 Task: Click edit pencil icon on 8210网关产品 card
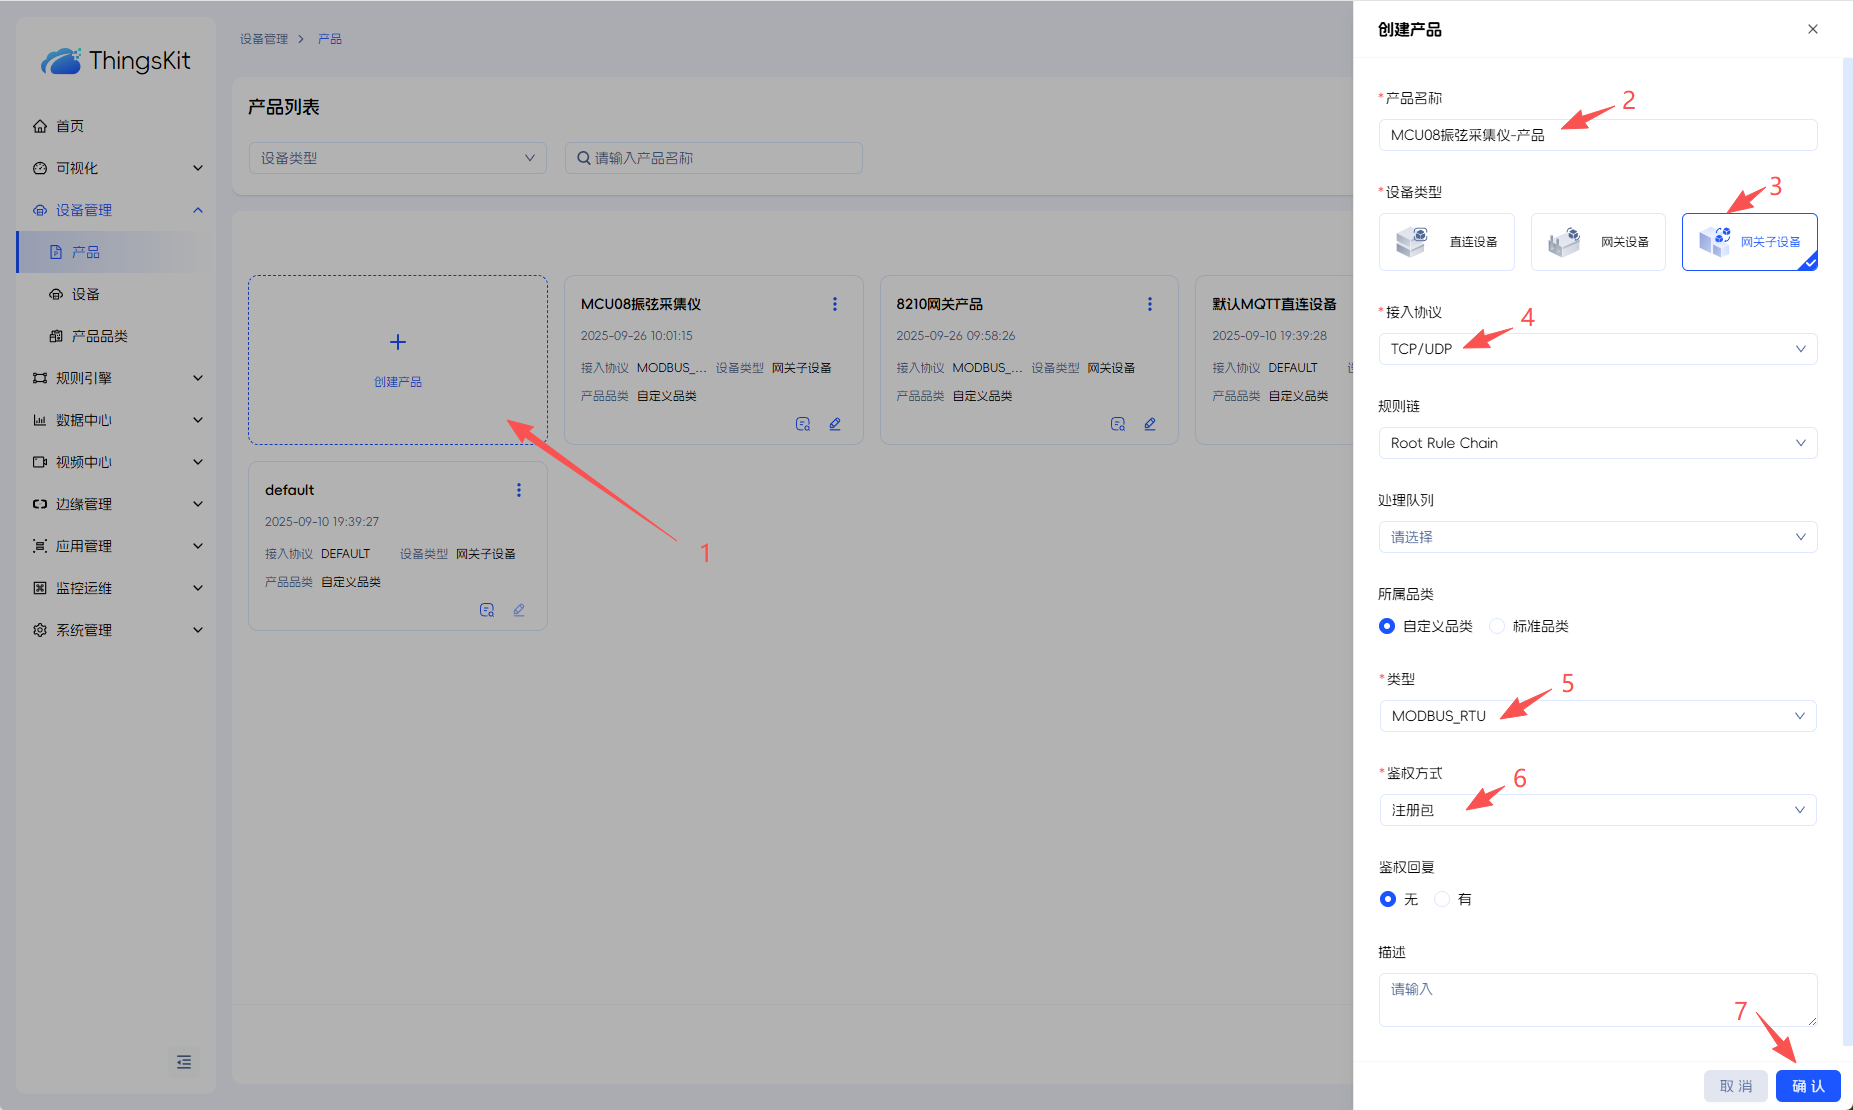1150,424
